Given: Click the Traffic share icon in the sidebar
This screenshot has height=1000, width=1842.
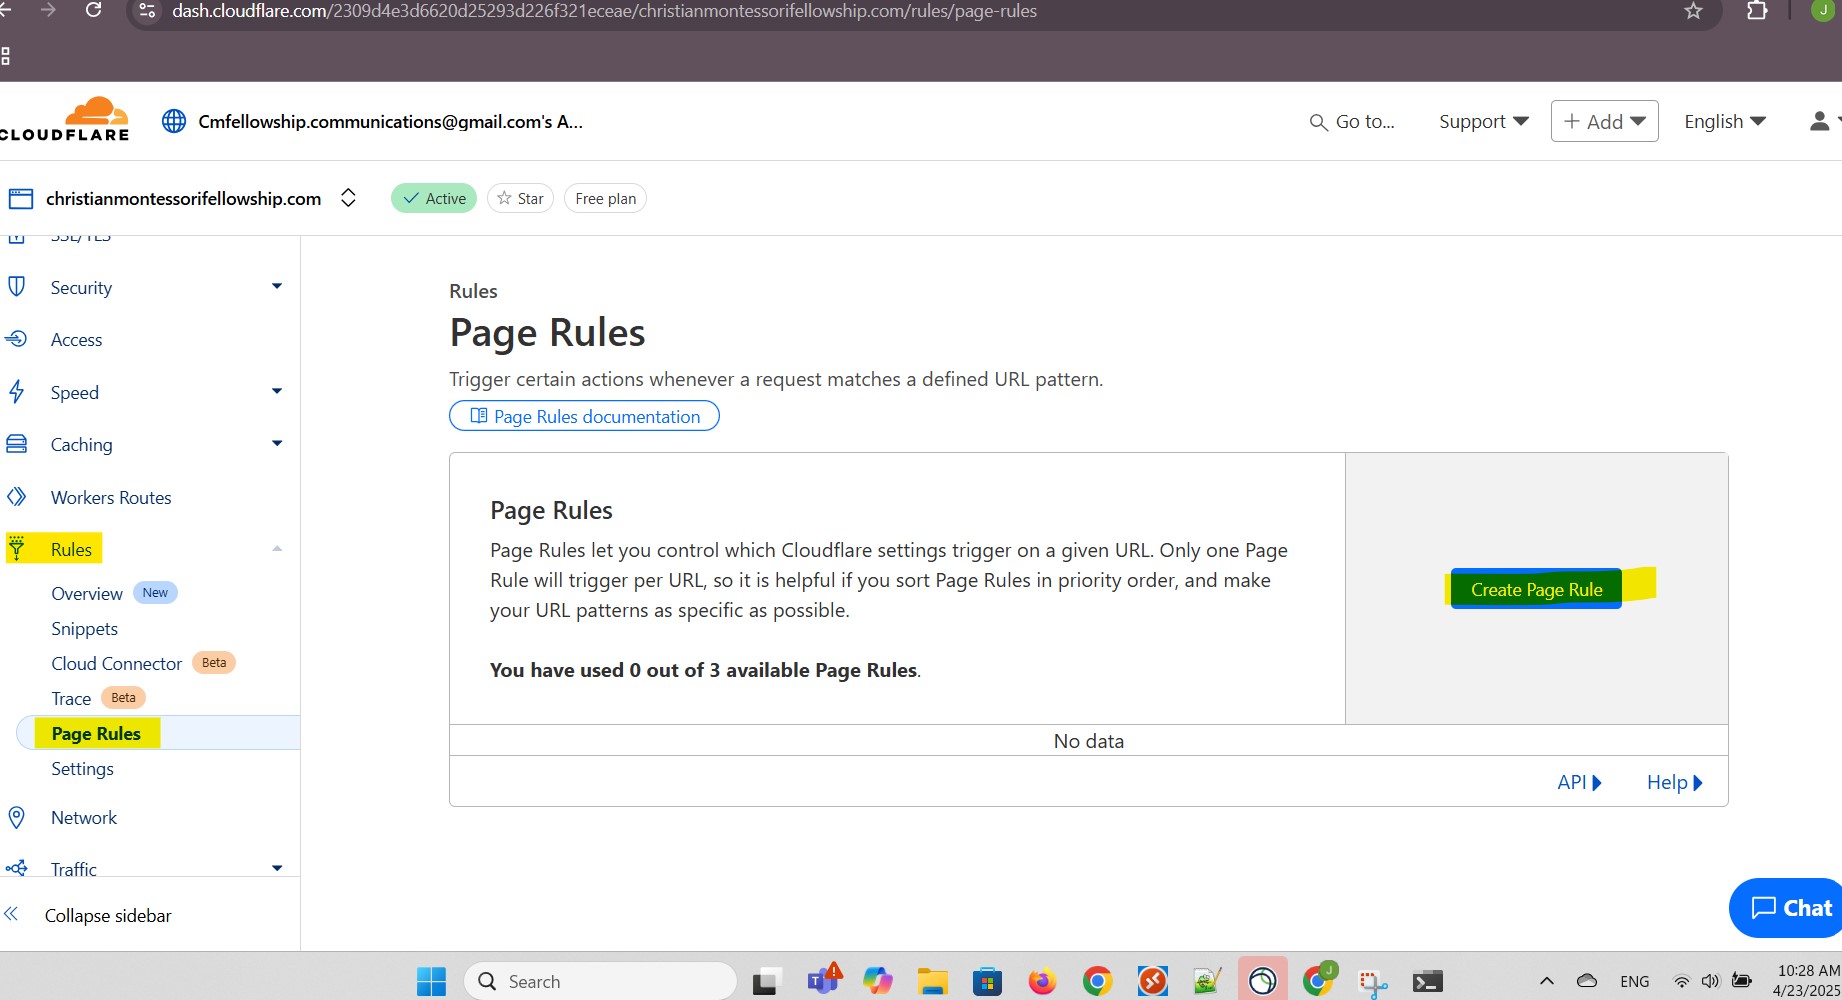Looking at the screenshot, I should coord(17,868).
